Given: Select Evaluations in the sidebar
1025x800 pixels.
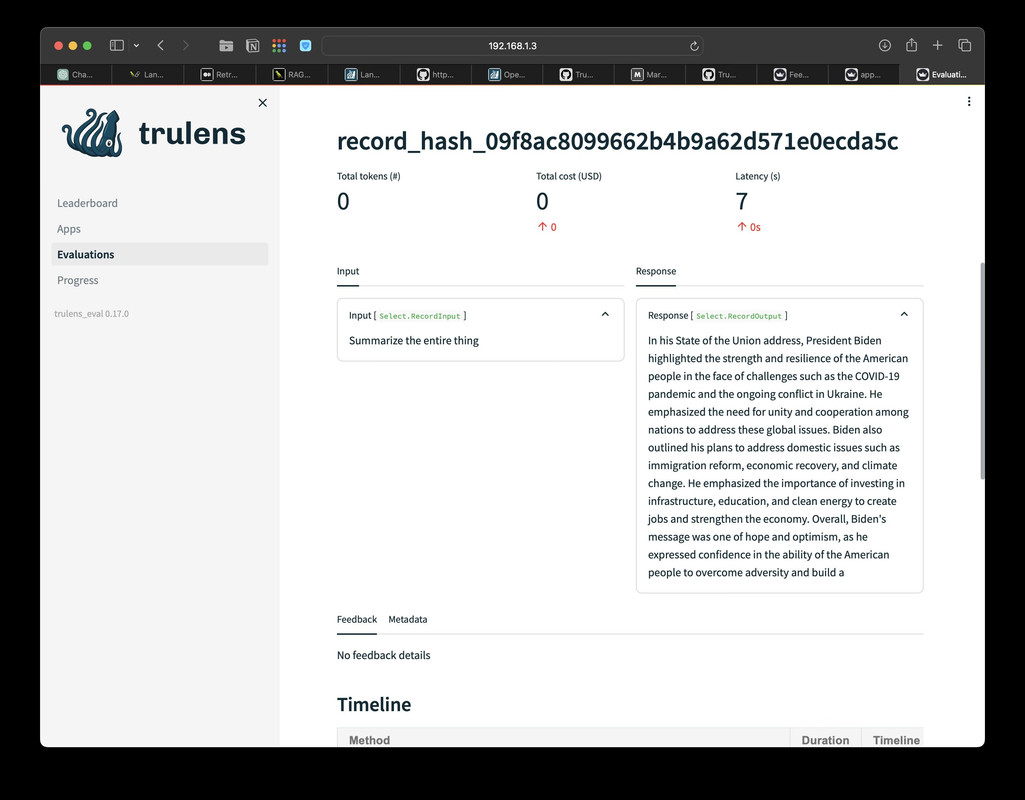Looking at the screenshot, I should coord(160,254).
